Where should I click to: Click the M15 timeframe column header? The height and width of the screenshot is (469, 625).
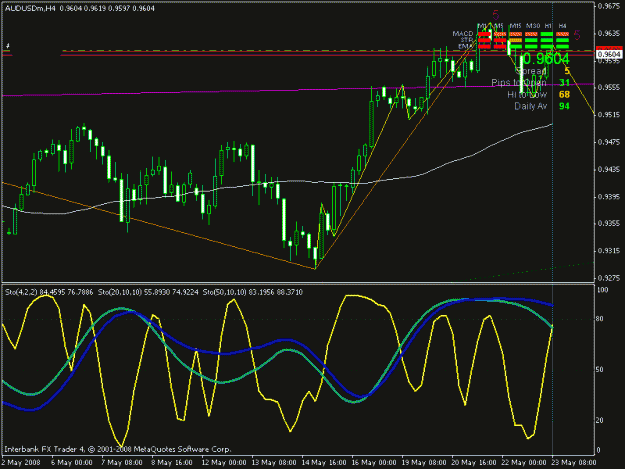(x=515, y=26)
